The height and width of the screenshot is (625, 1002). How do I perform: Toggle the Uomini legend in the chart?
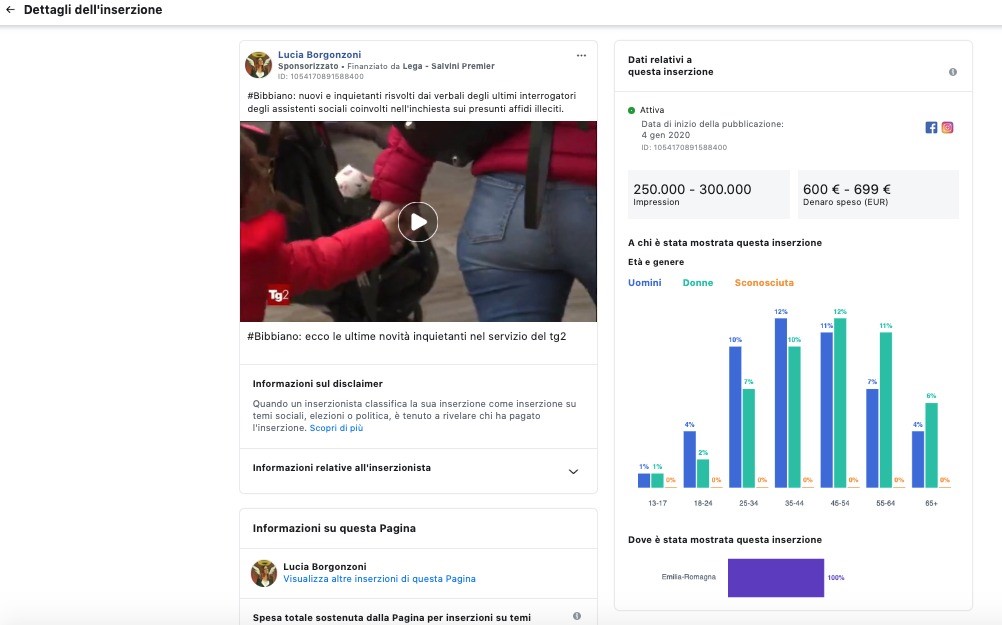coord(644,283)
